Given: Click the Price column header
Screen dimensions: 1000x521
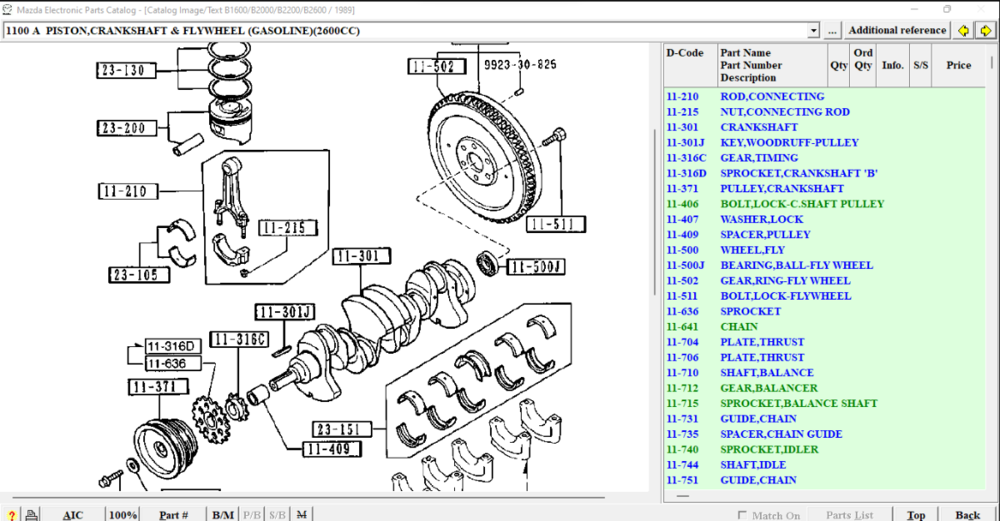Looking at the screenshot, I should 958,65.
